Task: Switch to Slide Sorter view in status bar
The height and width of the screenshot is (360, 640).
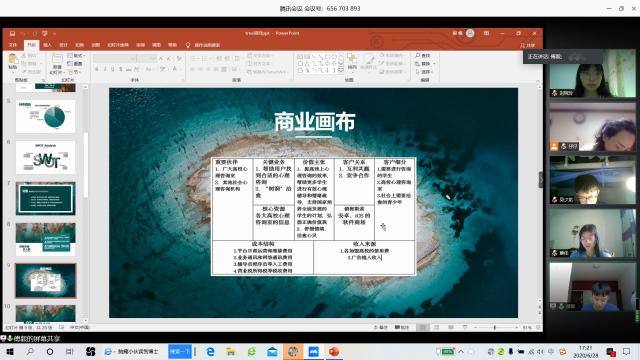Action: tap(436, 327)
